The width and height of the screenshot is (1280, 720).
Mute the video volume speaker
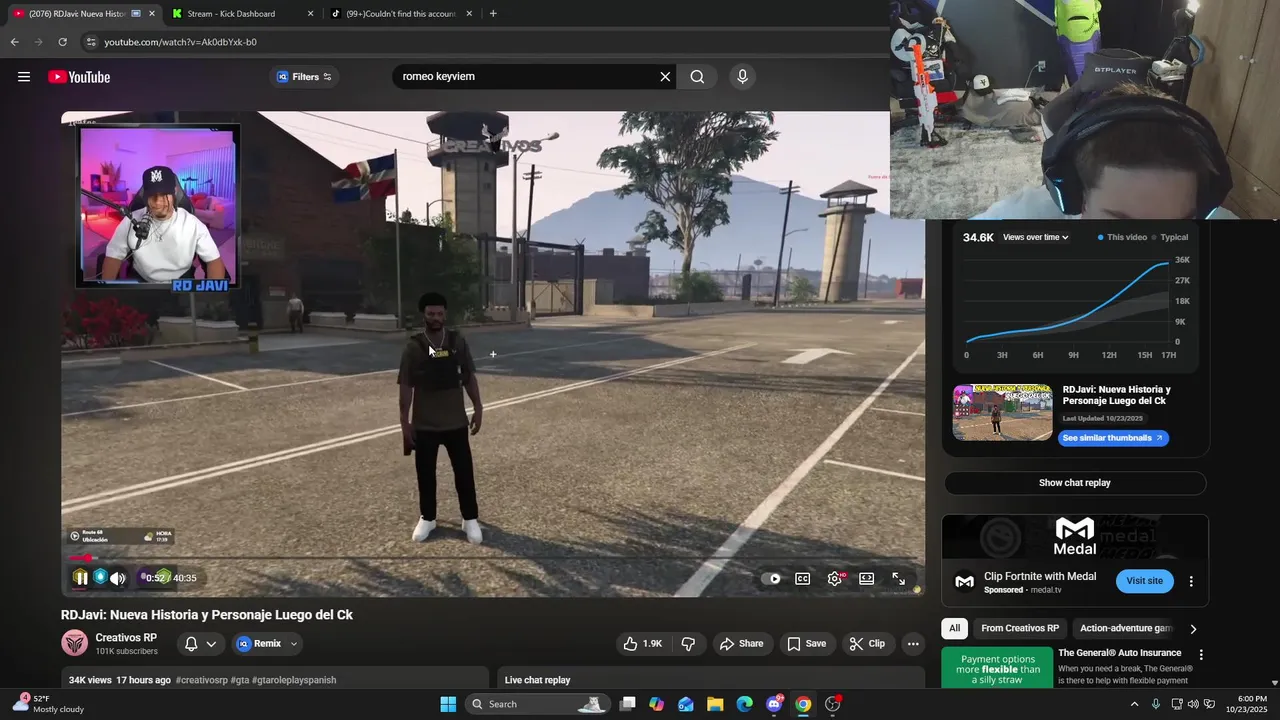click(118, 578)
